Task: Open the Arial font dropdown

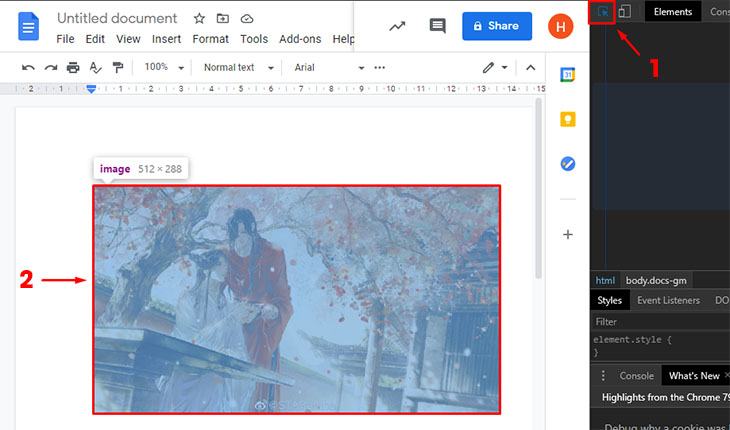Action: [329, 67]
